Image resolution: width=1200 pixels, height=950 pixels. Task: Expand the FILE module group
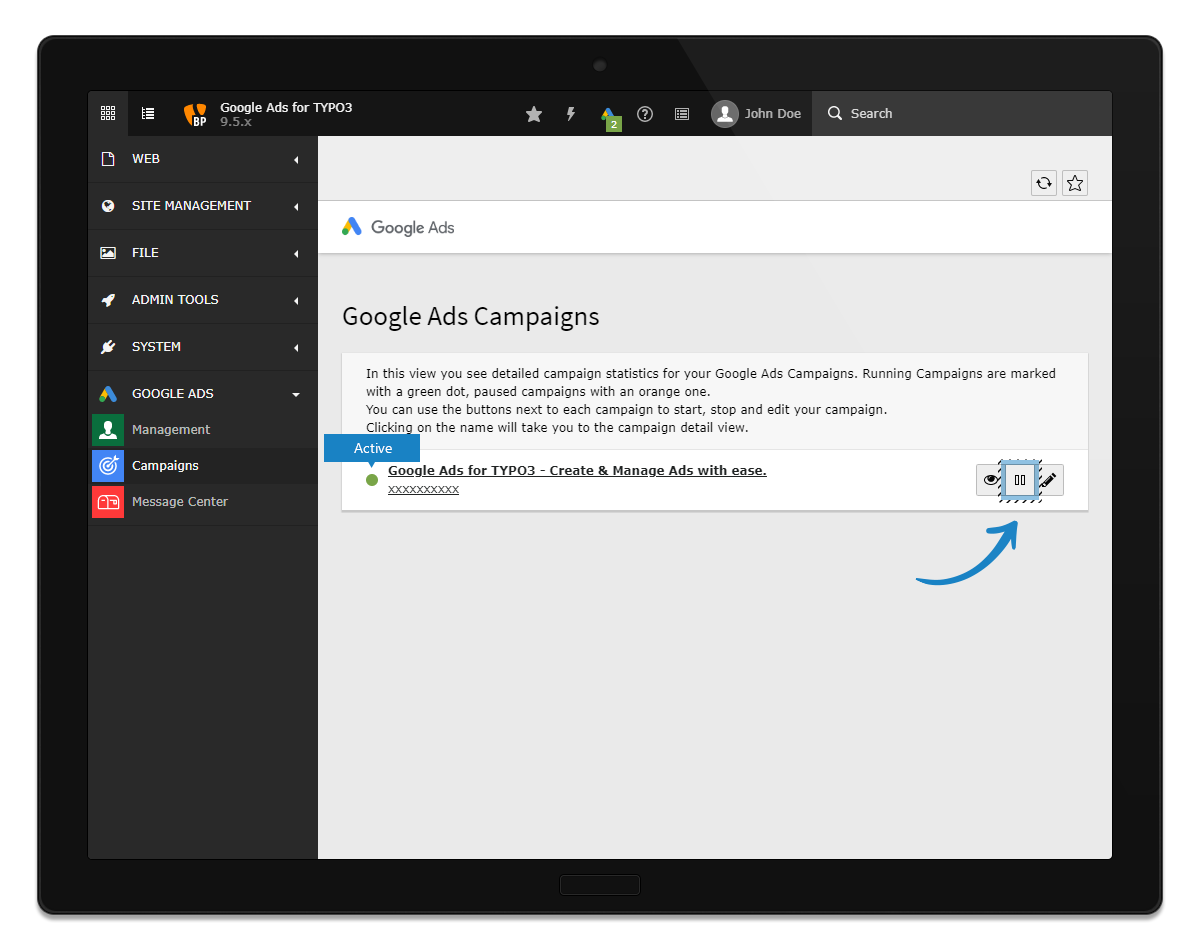(x=203, y=253)
